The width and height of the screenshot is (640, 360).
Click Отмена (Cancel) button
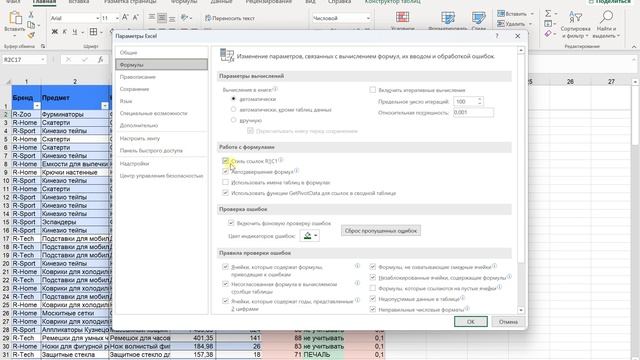508,322
